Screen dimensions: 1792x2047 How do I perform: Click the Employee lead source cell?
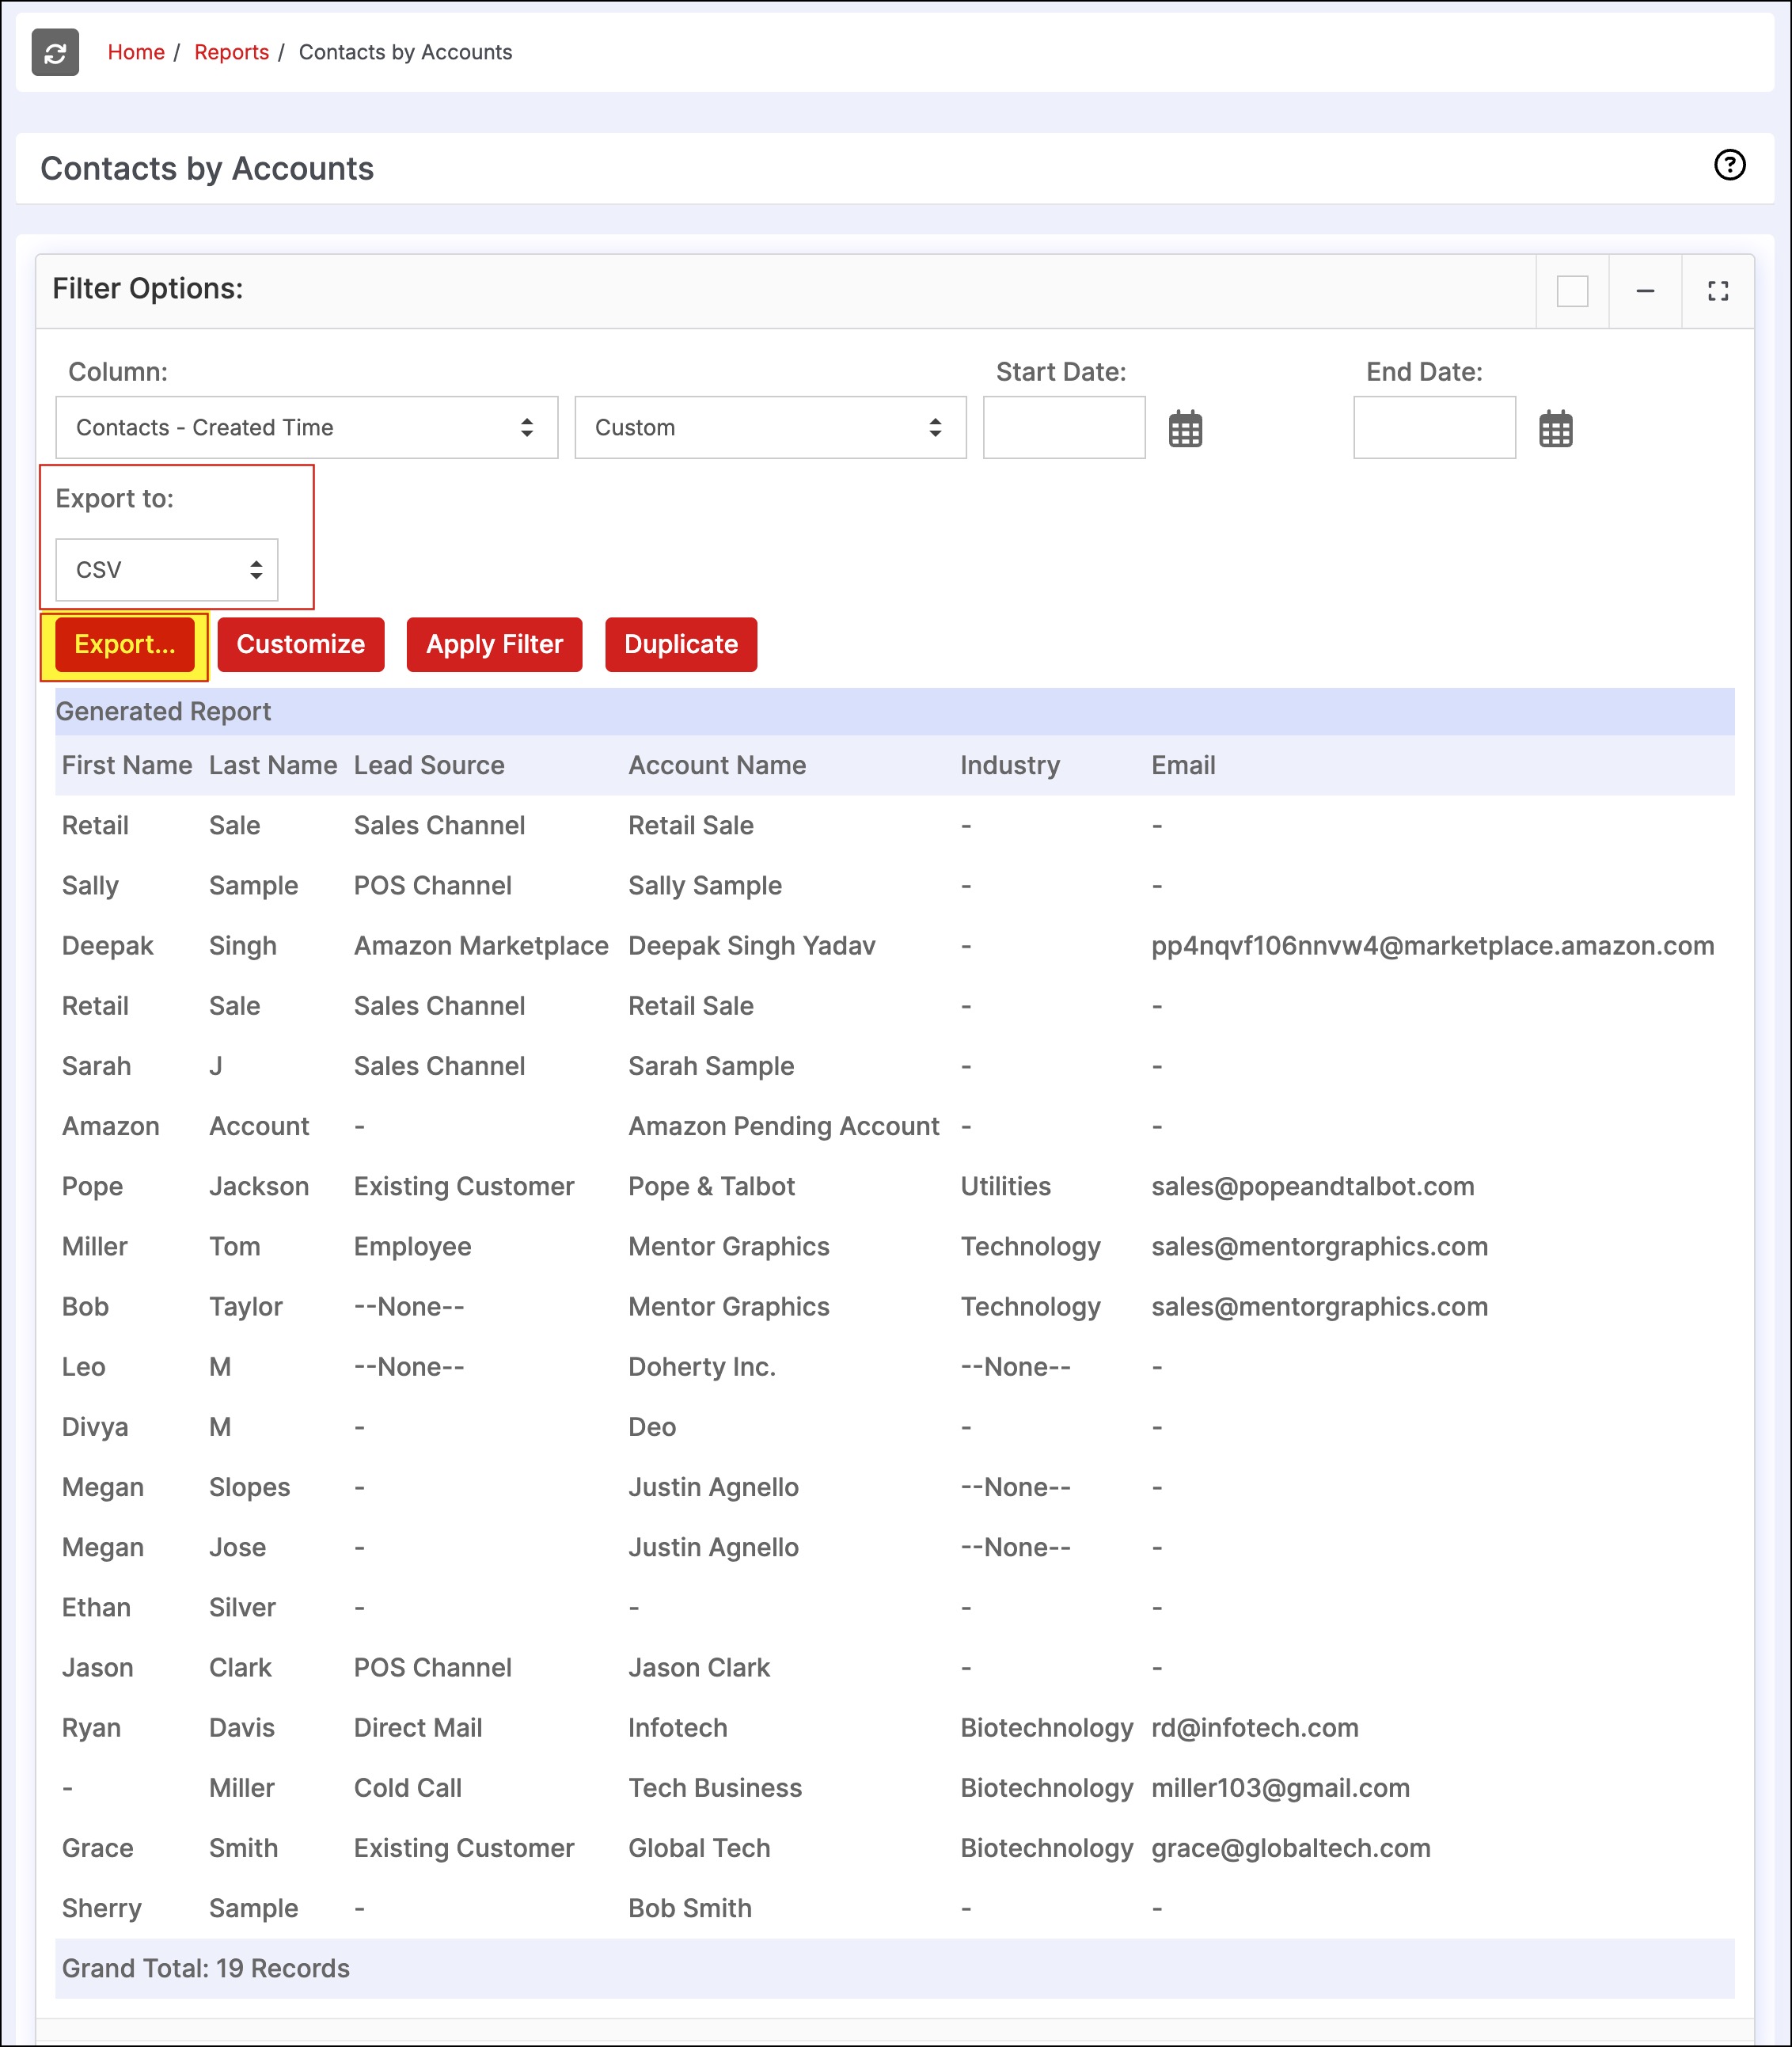(412, 1247)
